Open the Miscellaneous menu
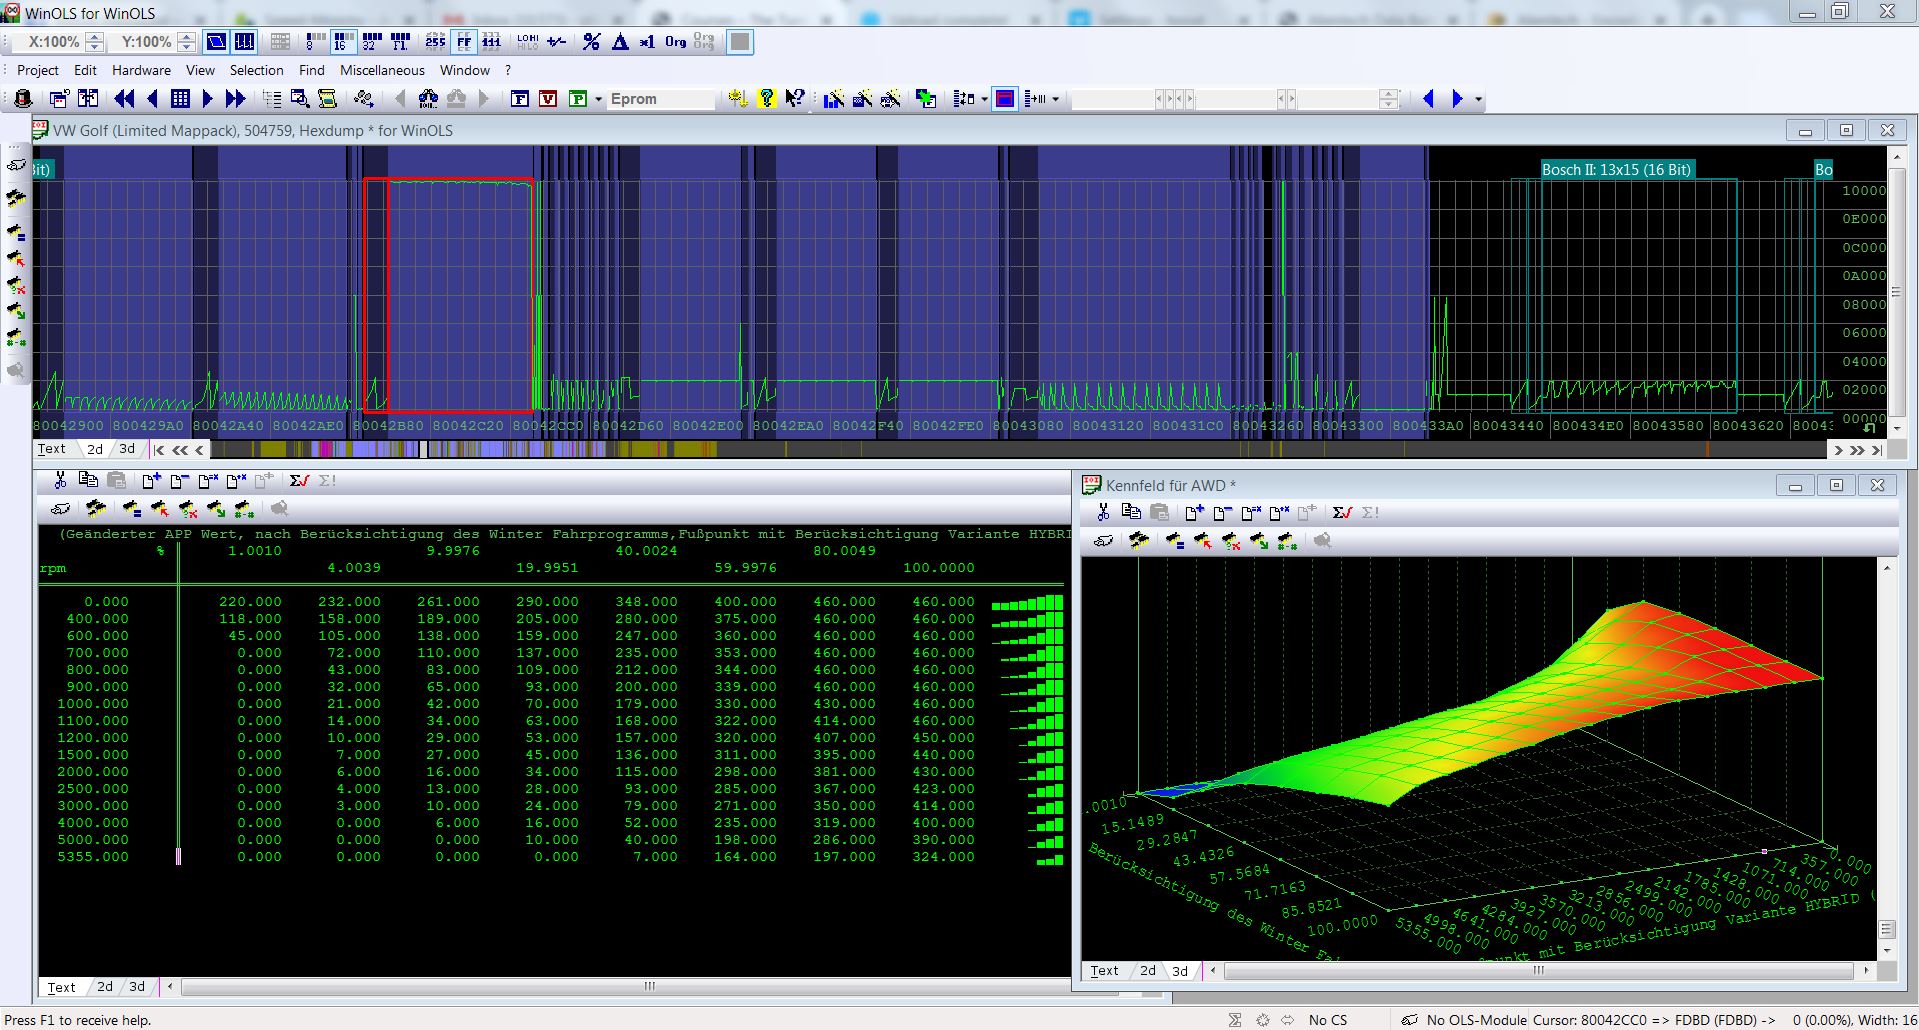This screenshot has height=1030, width=1919. pos(382,70)
